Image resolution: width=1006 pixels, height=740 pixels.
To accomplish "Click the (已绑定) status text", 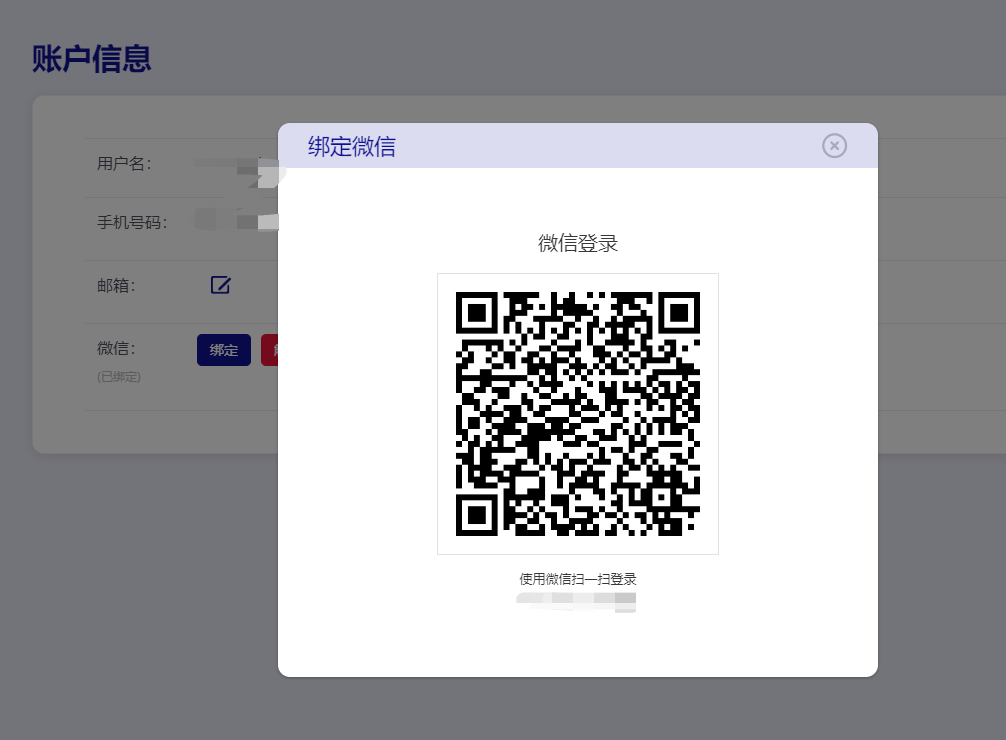I will [x=119, y=377].
